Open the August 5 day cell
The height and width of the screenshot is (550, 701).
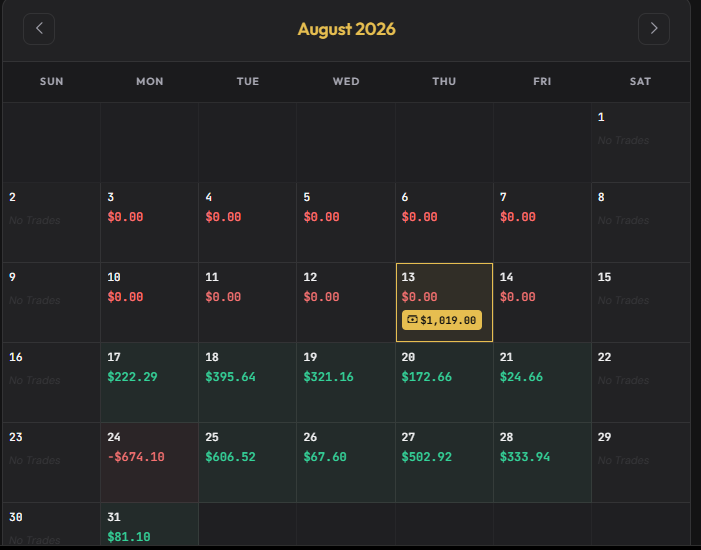[346, 223]
